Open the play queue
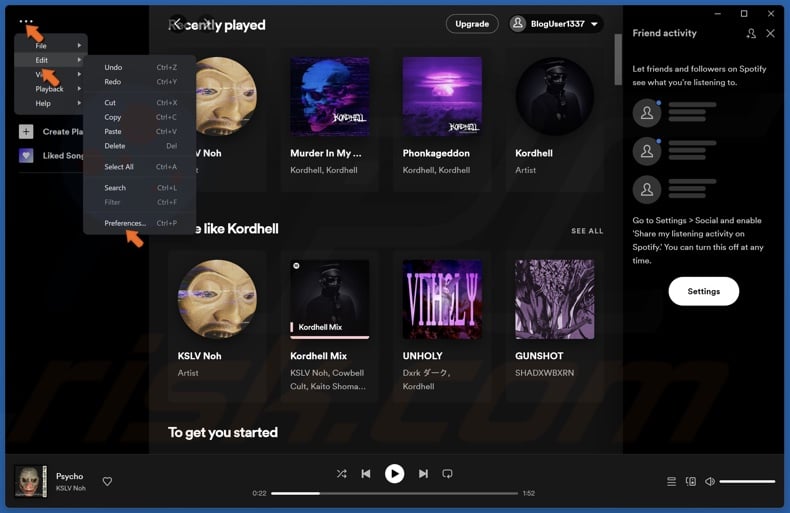The image size is (790, 513). coord(672,482)
